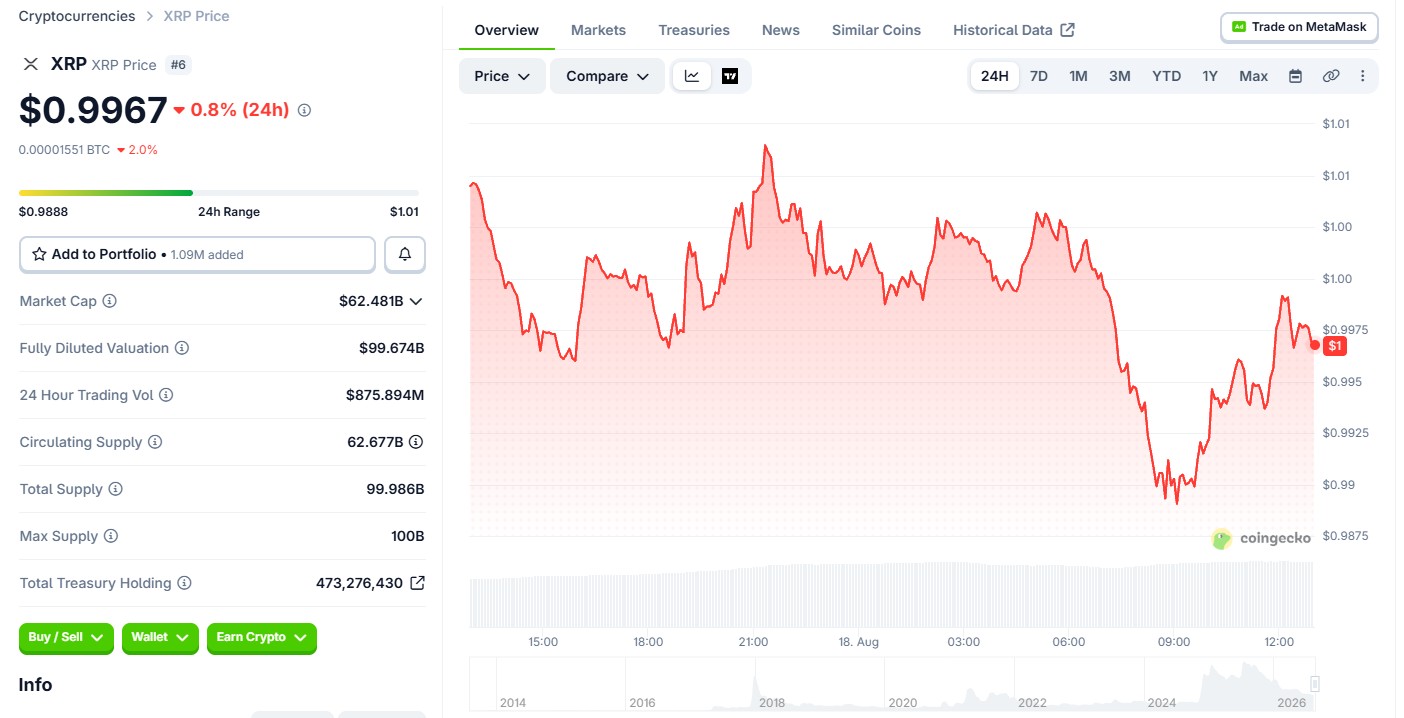Viewport: 1404px width, 718px height.
Task: Switch to line chart view icon
Action: coord(692,76)
